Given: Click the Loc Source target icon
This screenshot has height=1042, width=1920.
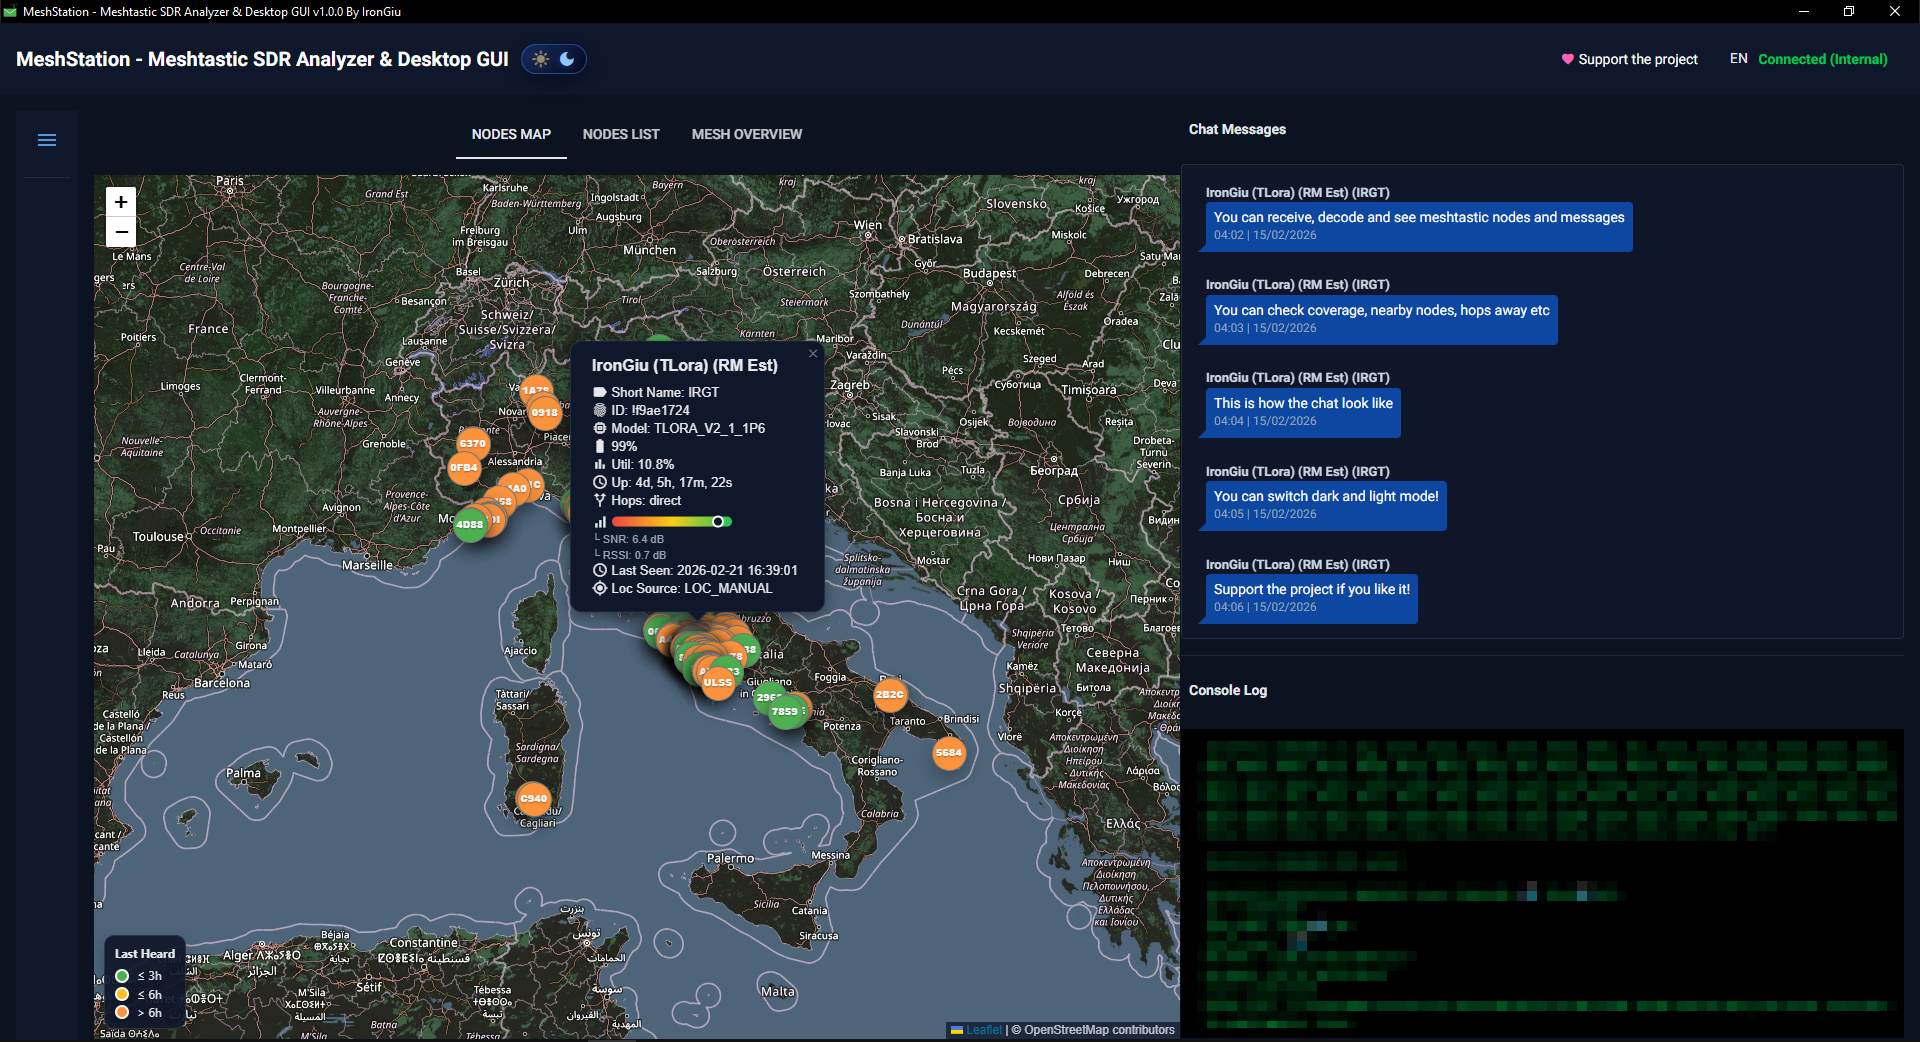Looking at the screenshot, I should click(x=600, y=588).
